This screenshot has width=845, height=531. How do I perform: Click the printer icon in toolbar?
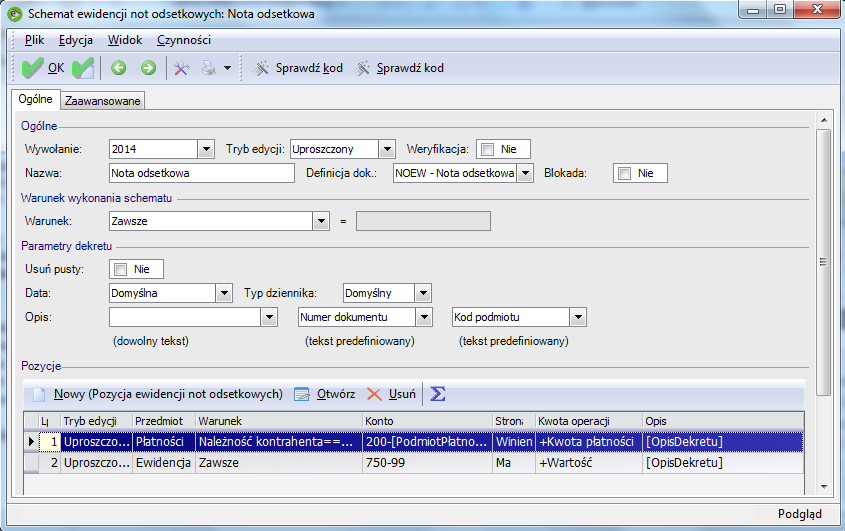click(209, 68)
